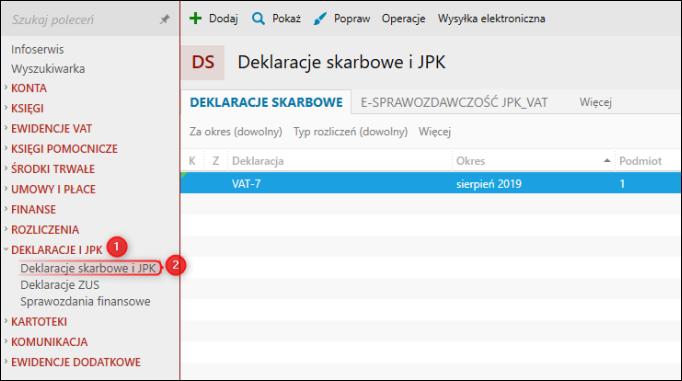The width and height of the screenshot is (682, 381).
Task: Focus the Szukaj poleceń search field
Action: (83, 20)
